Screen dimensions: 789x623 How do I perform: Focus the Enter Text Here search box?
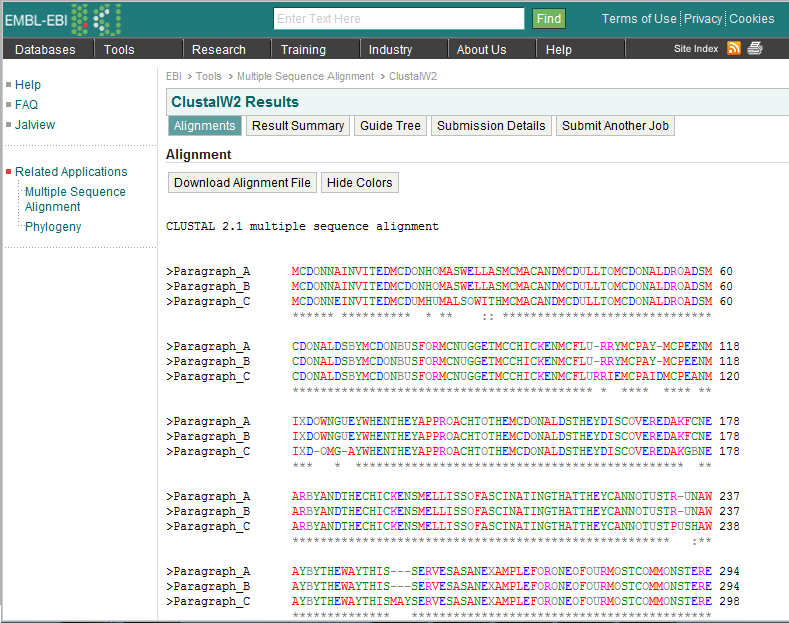coord(399,19)
